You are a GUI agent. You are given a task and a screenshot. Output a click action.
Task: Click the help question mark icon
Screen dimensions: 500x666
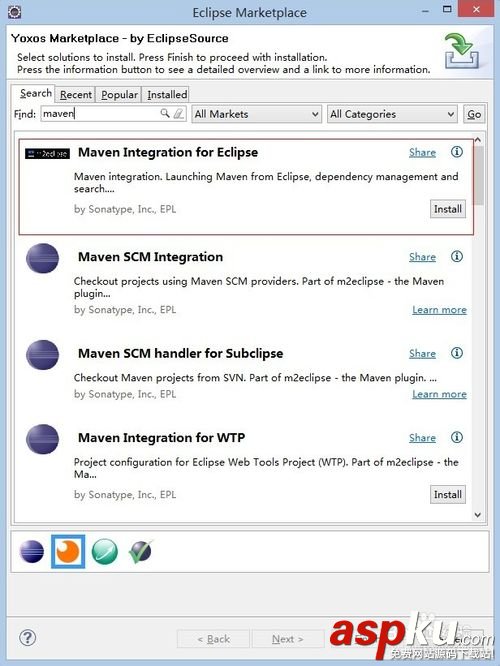tap(28, 638)
